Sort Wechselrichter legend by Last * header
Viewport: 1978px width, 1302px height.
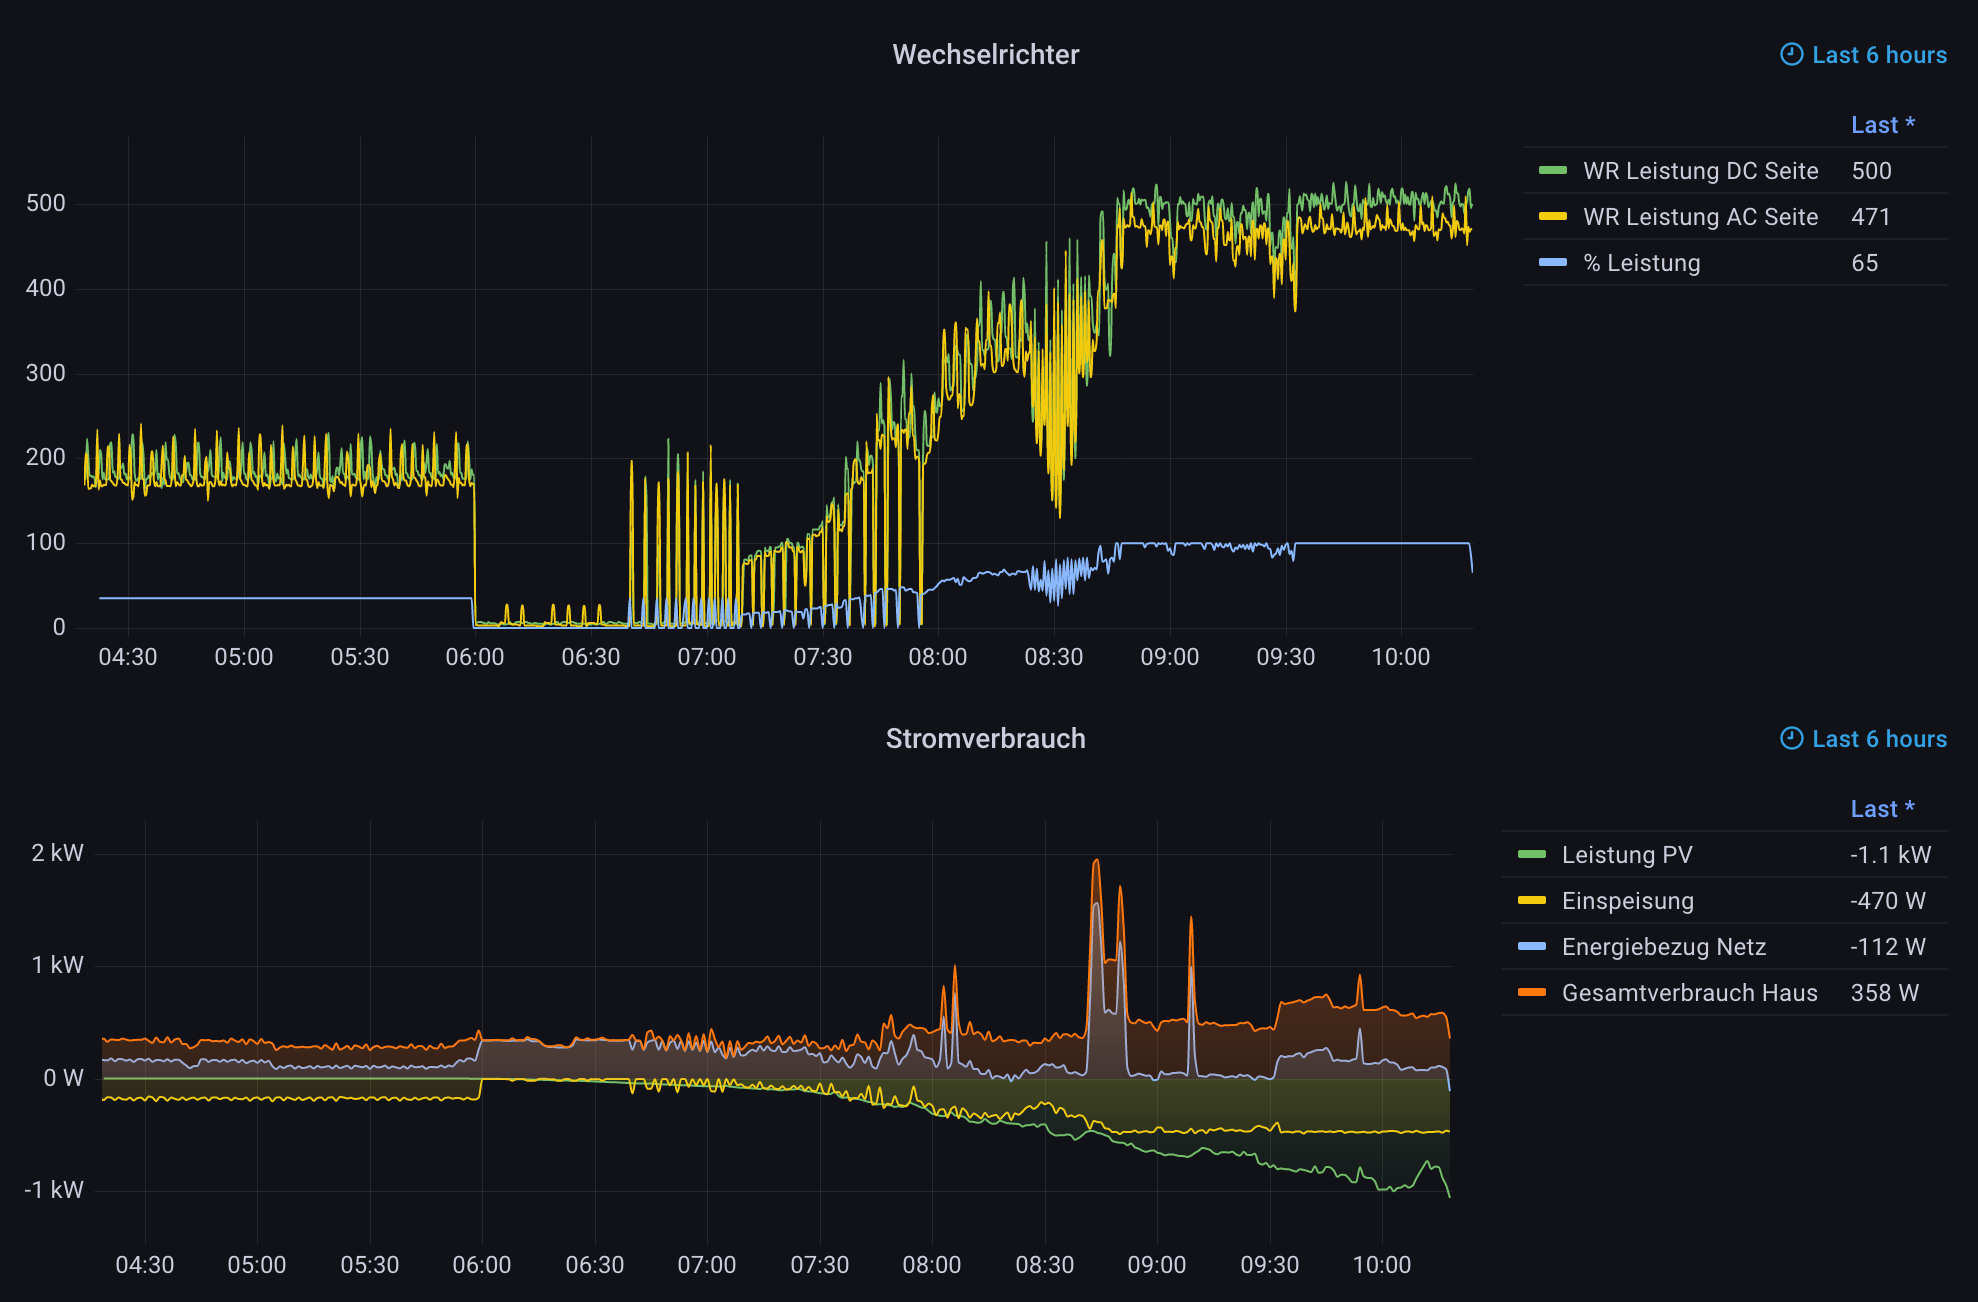click(1882, 125)
